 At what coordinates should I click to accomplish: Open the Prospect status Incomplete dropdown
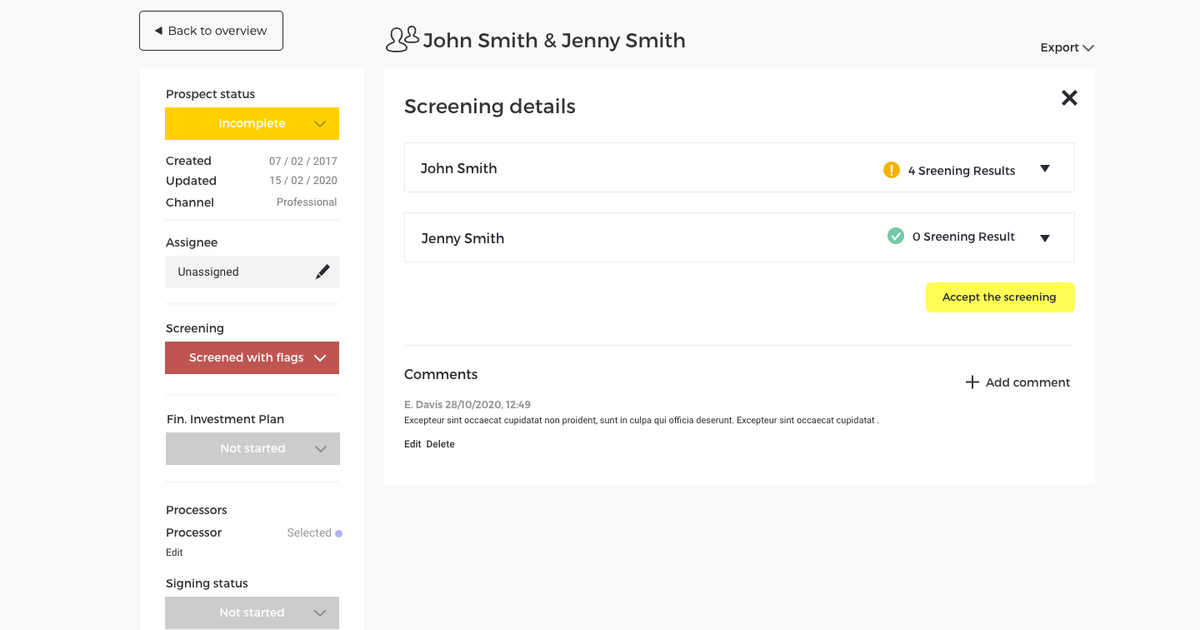click(x=252, y=124)
